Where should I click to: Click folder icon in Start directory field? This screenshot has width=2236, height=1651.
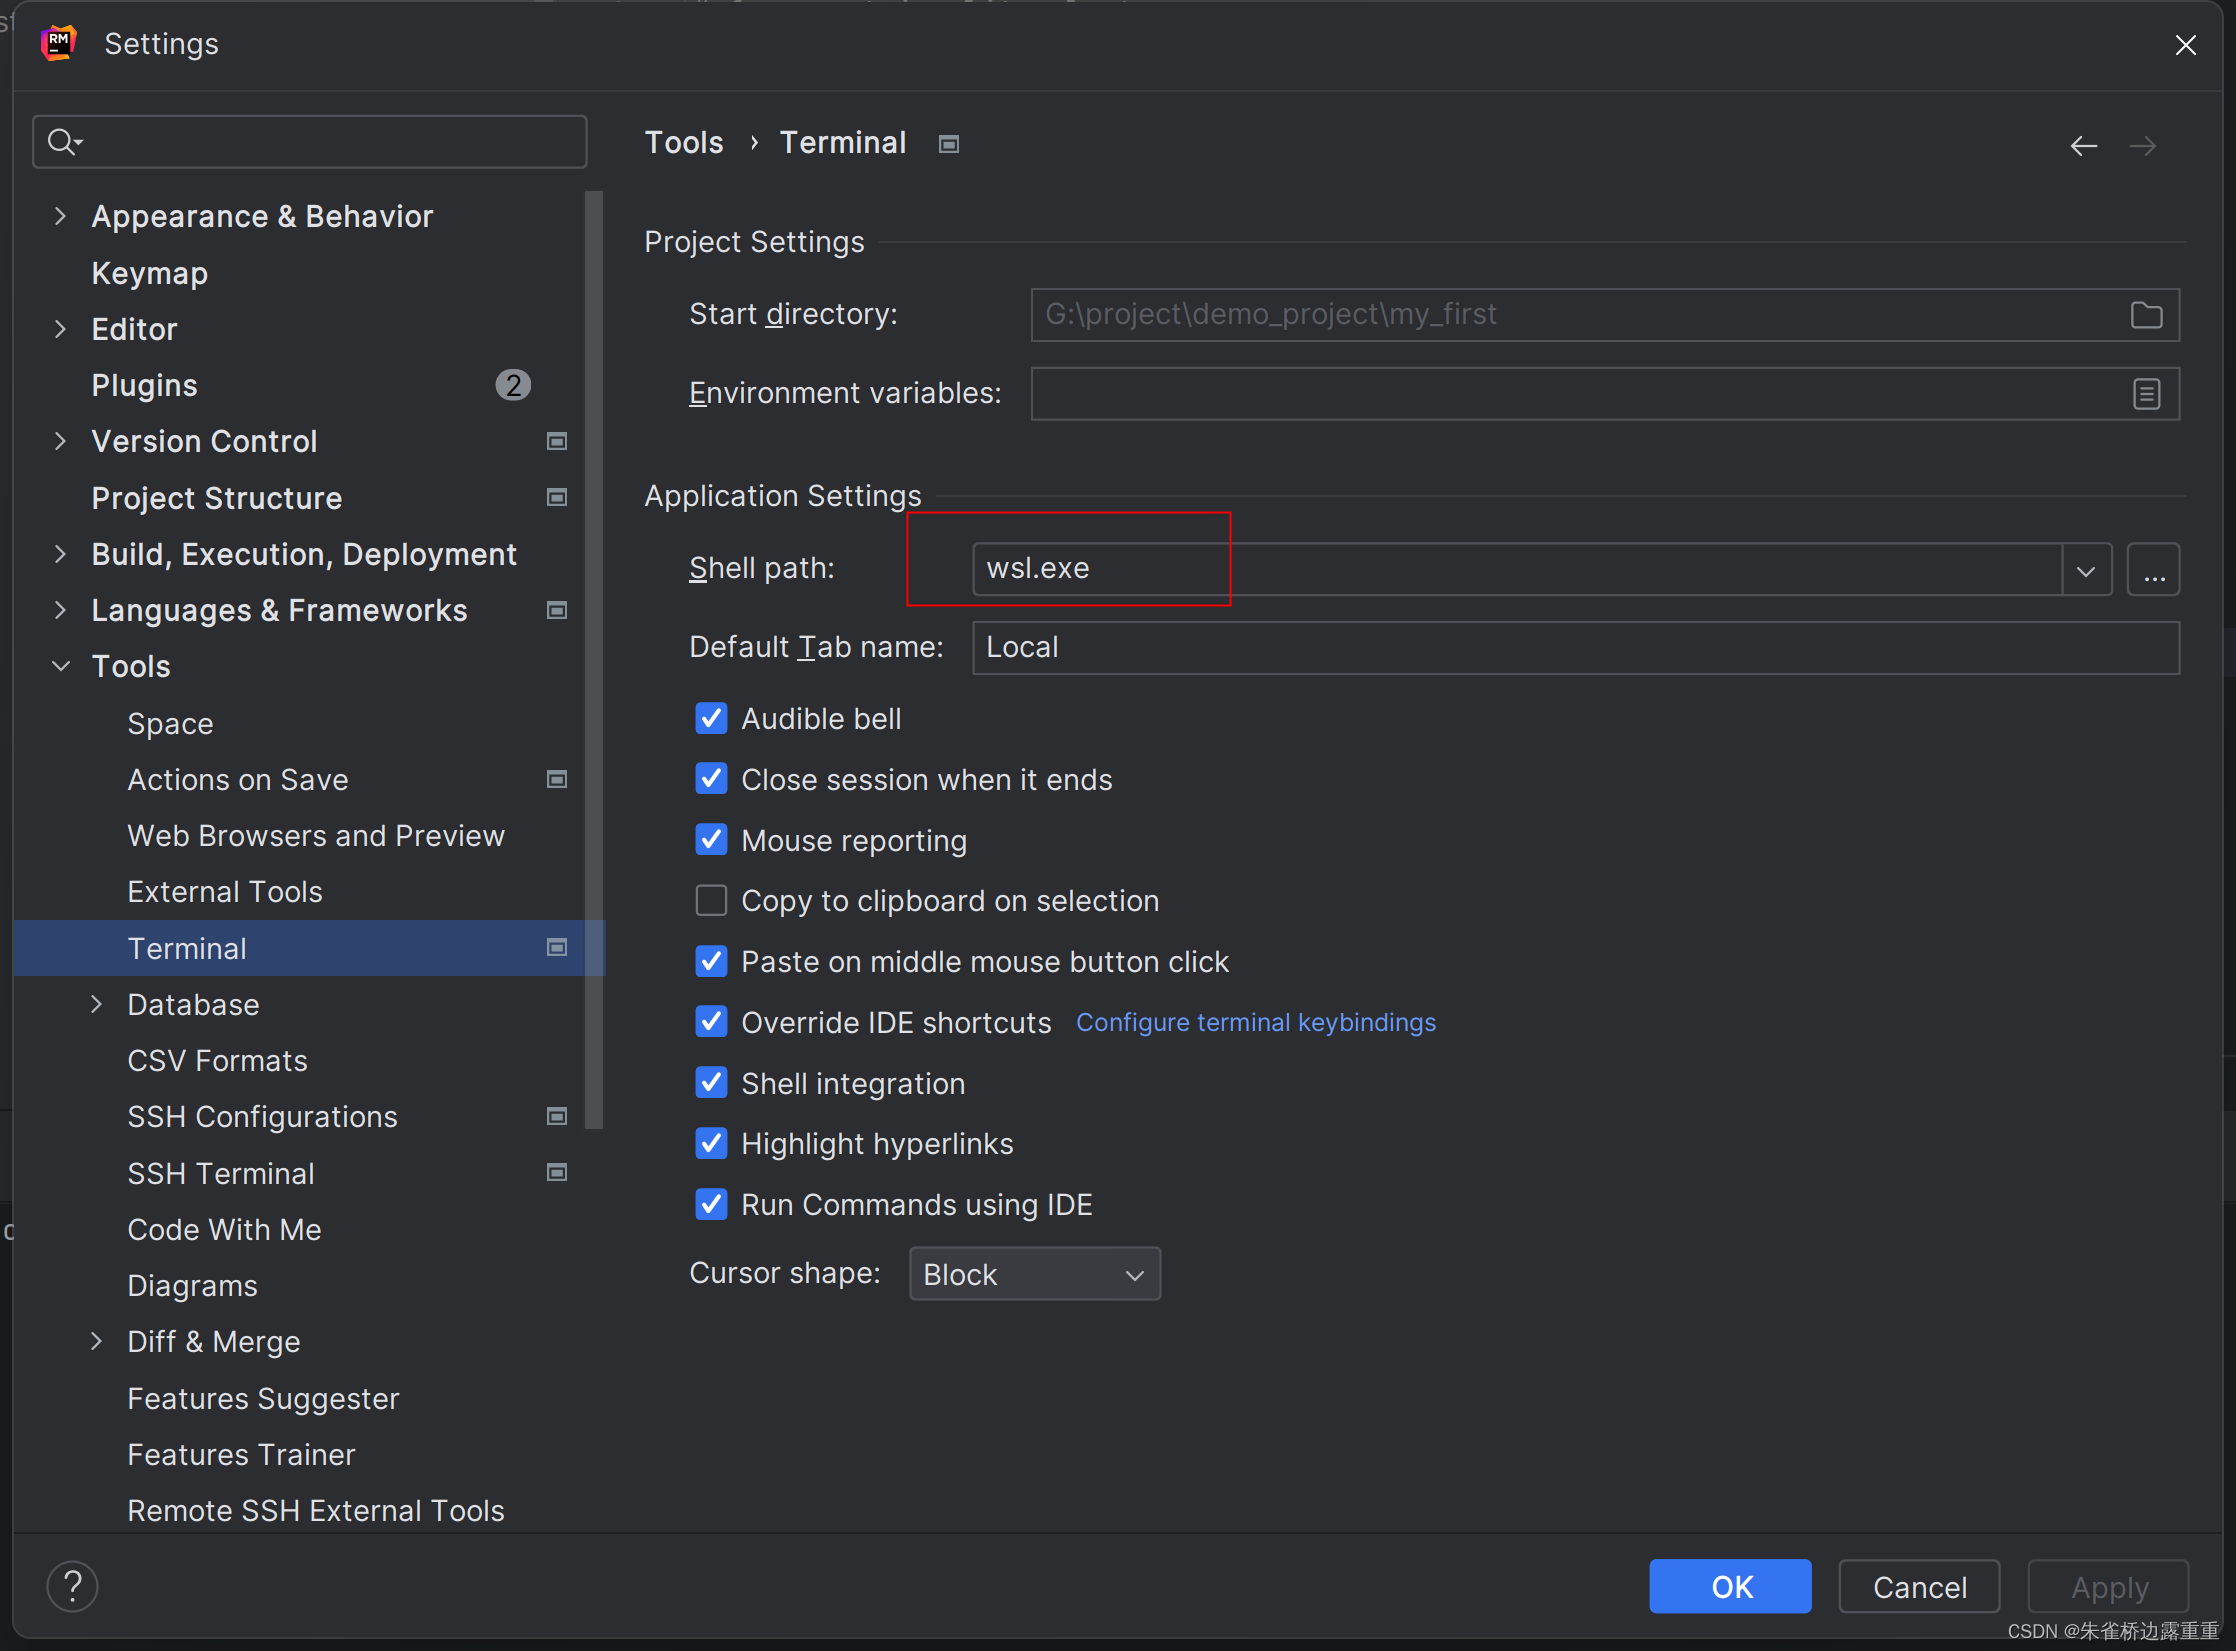pos(2146,315)
